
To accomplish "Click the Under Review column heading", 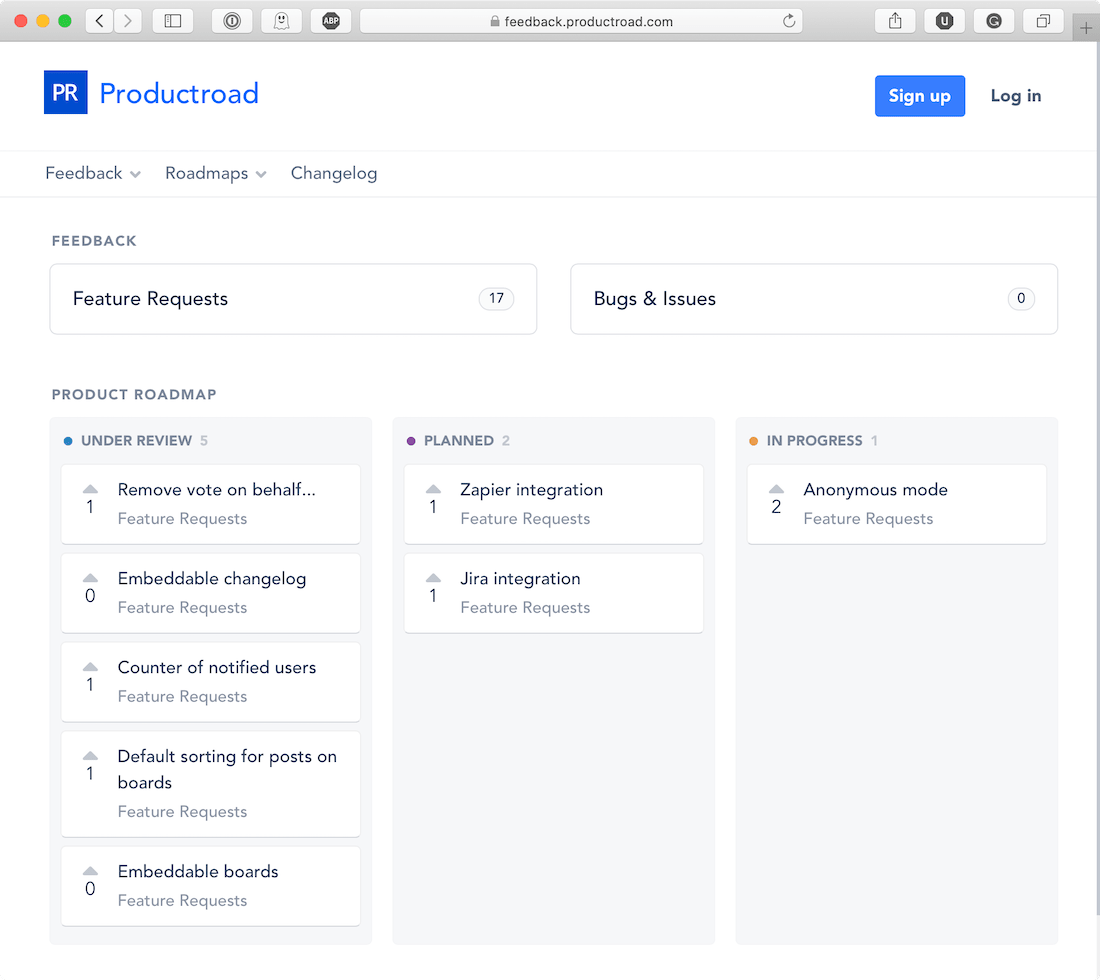I will click(136, 441).
